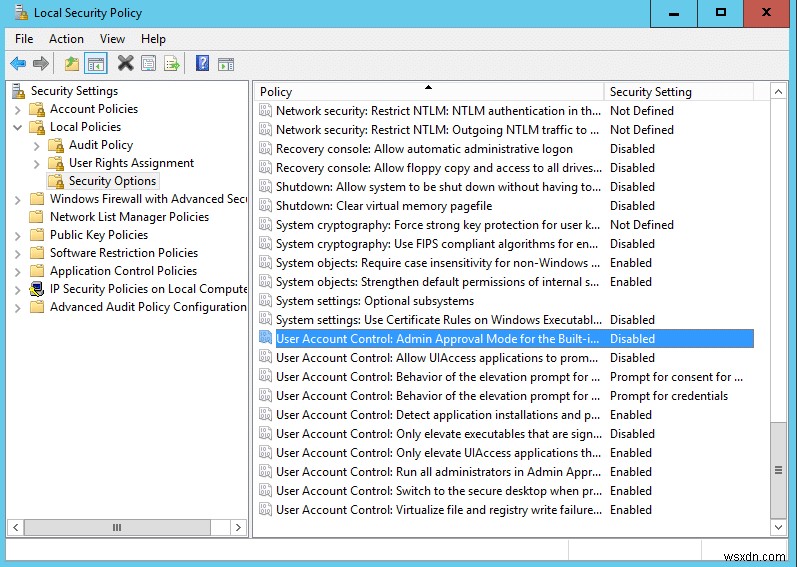This screenshot has width=797, height=567.
Task: Open the Action menu
Action: click(x=66, y=39)
